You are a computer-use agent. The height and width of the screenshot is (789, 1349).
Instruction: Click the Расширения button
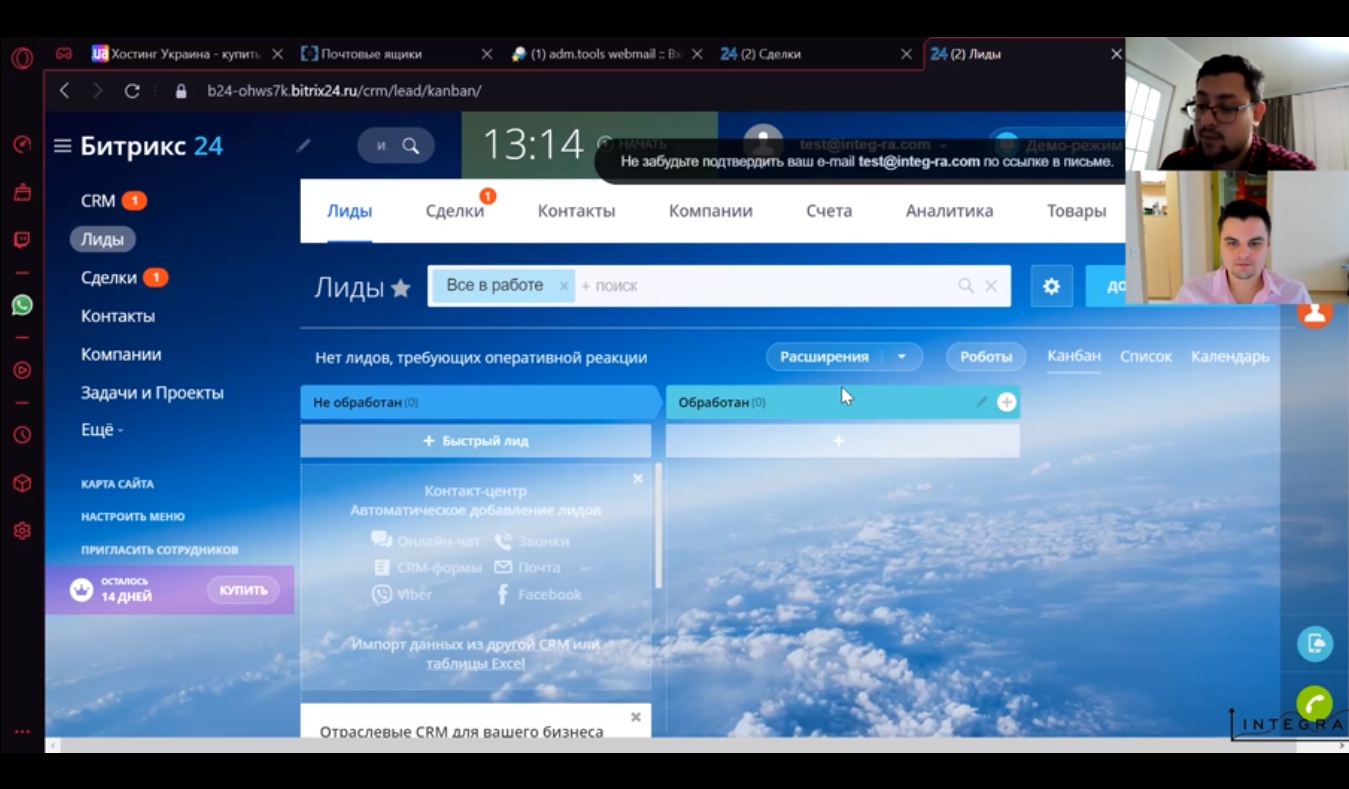(825, 357)
